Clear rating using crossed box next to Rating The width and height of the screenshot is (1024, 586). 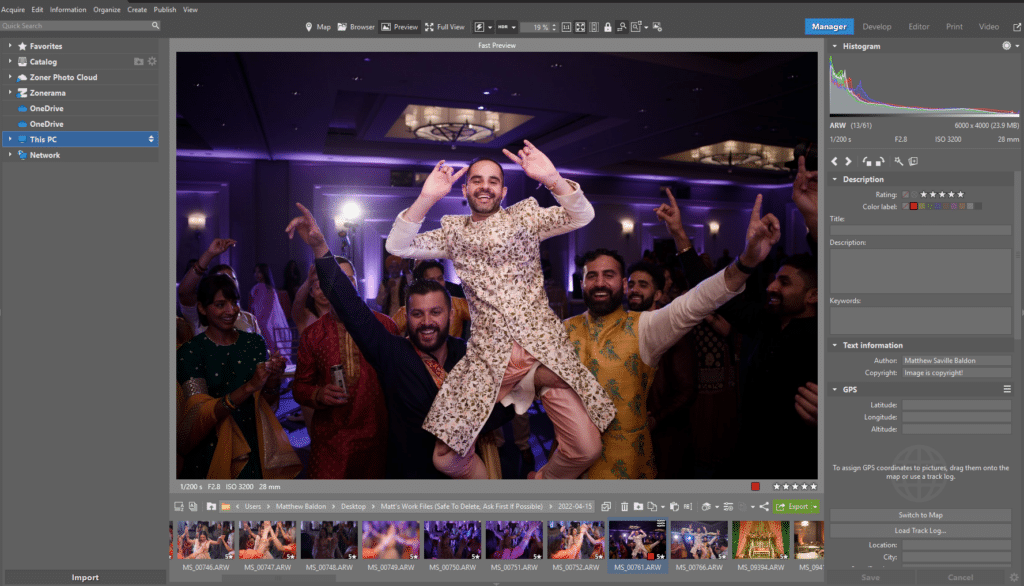905,195
